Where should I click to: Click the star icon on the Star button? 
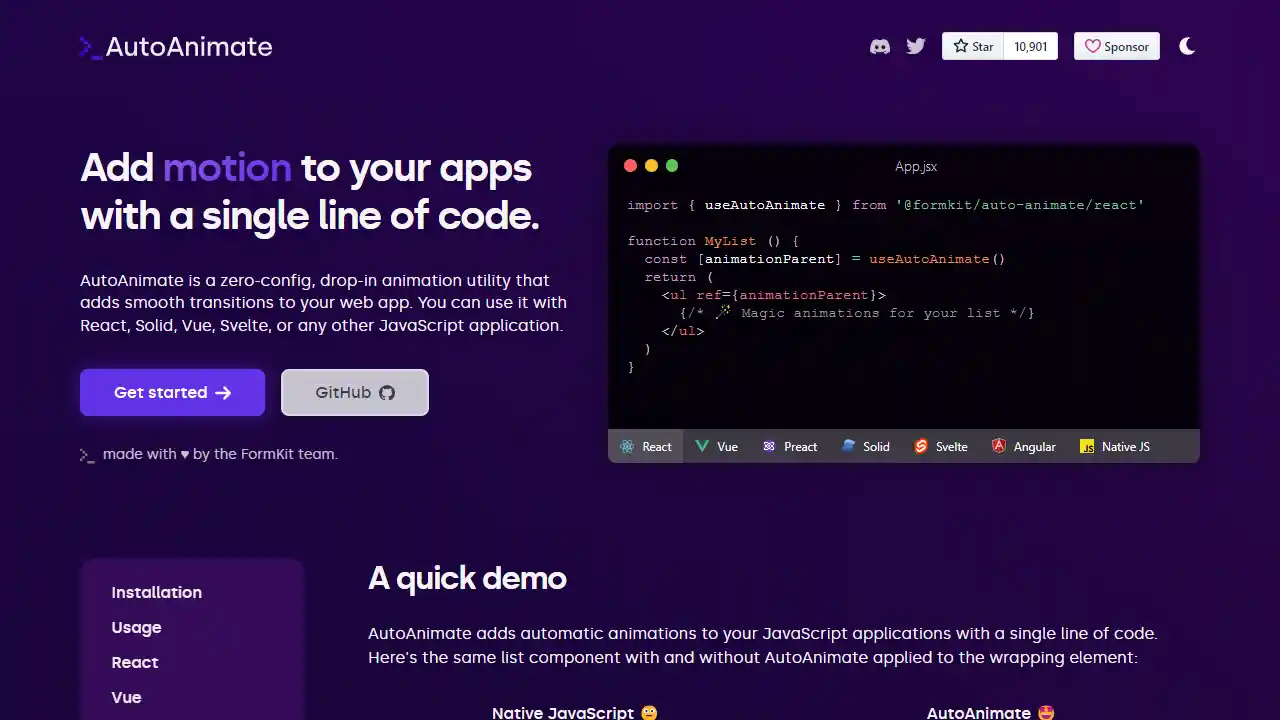point(959,46)
